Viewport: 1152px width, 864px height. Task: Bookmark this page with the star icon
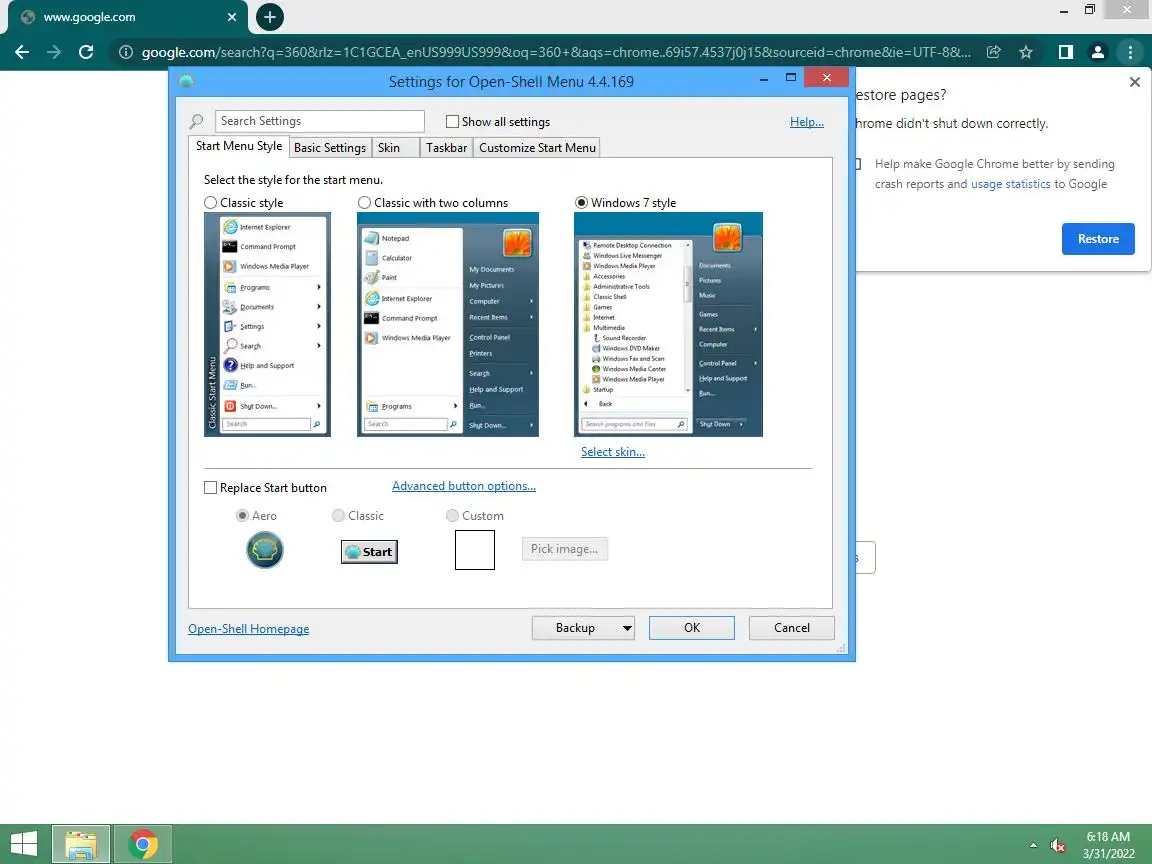[x=1026, y=52]
